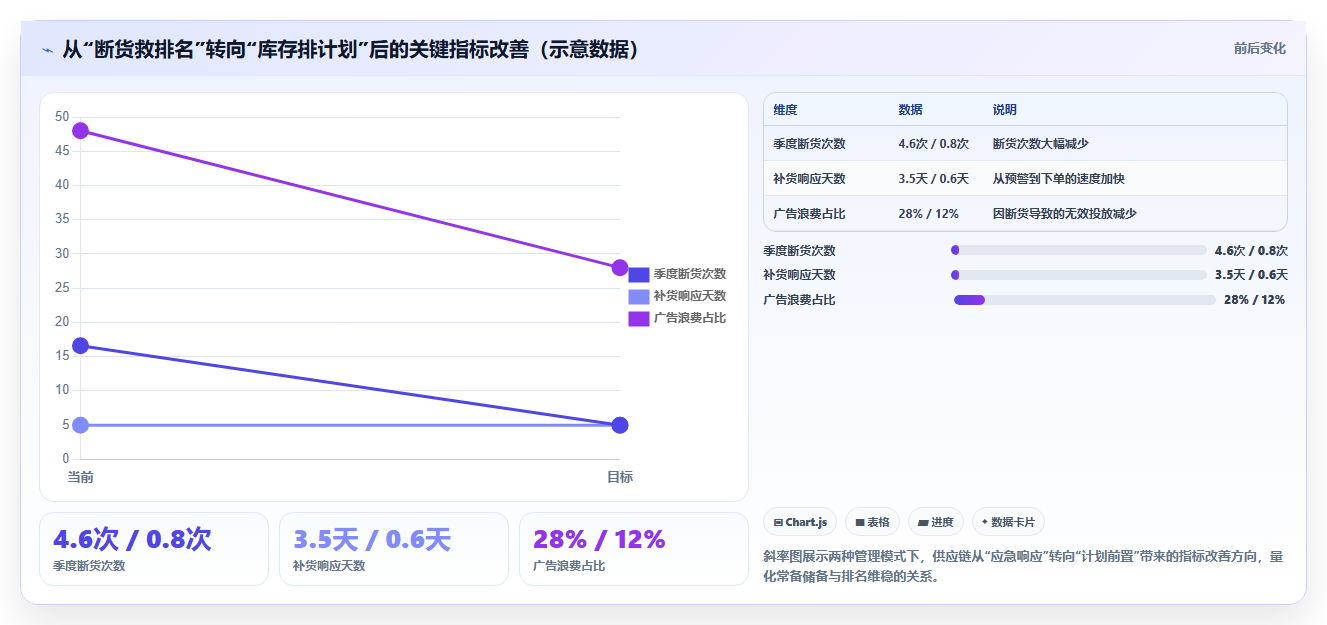Click 季度断货次数 progress row label

click(x=799, y=251)
